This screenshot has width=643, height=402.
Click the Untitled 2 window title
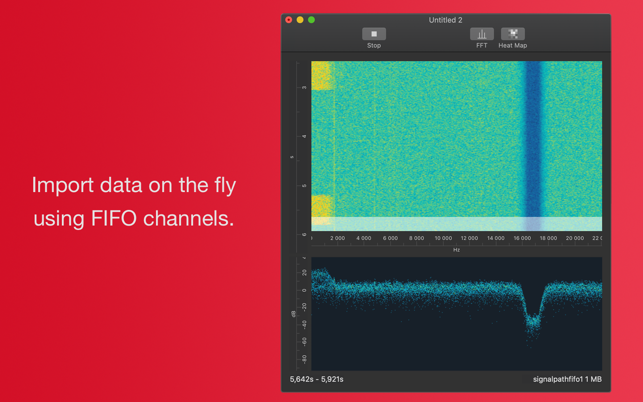pyautogui.click(x=445, y=20)
